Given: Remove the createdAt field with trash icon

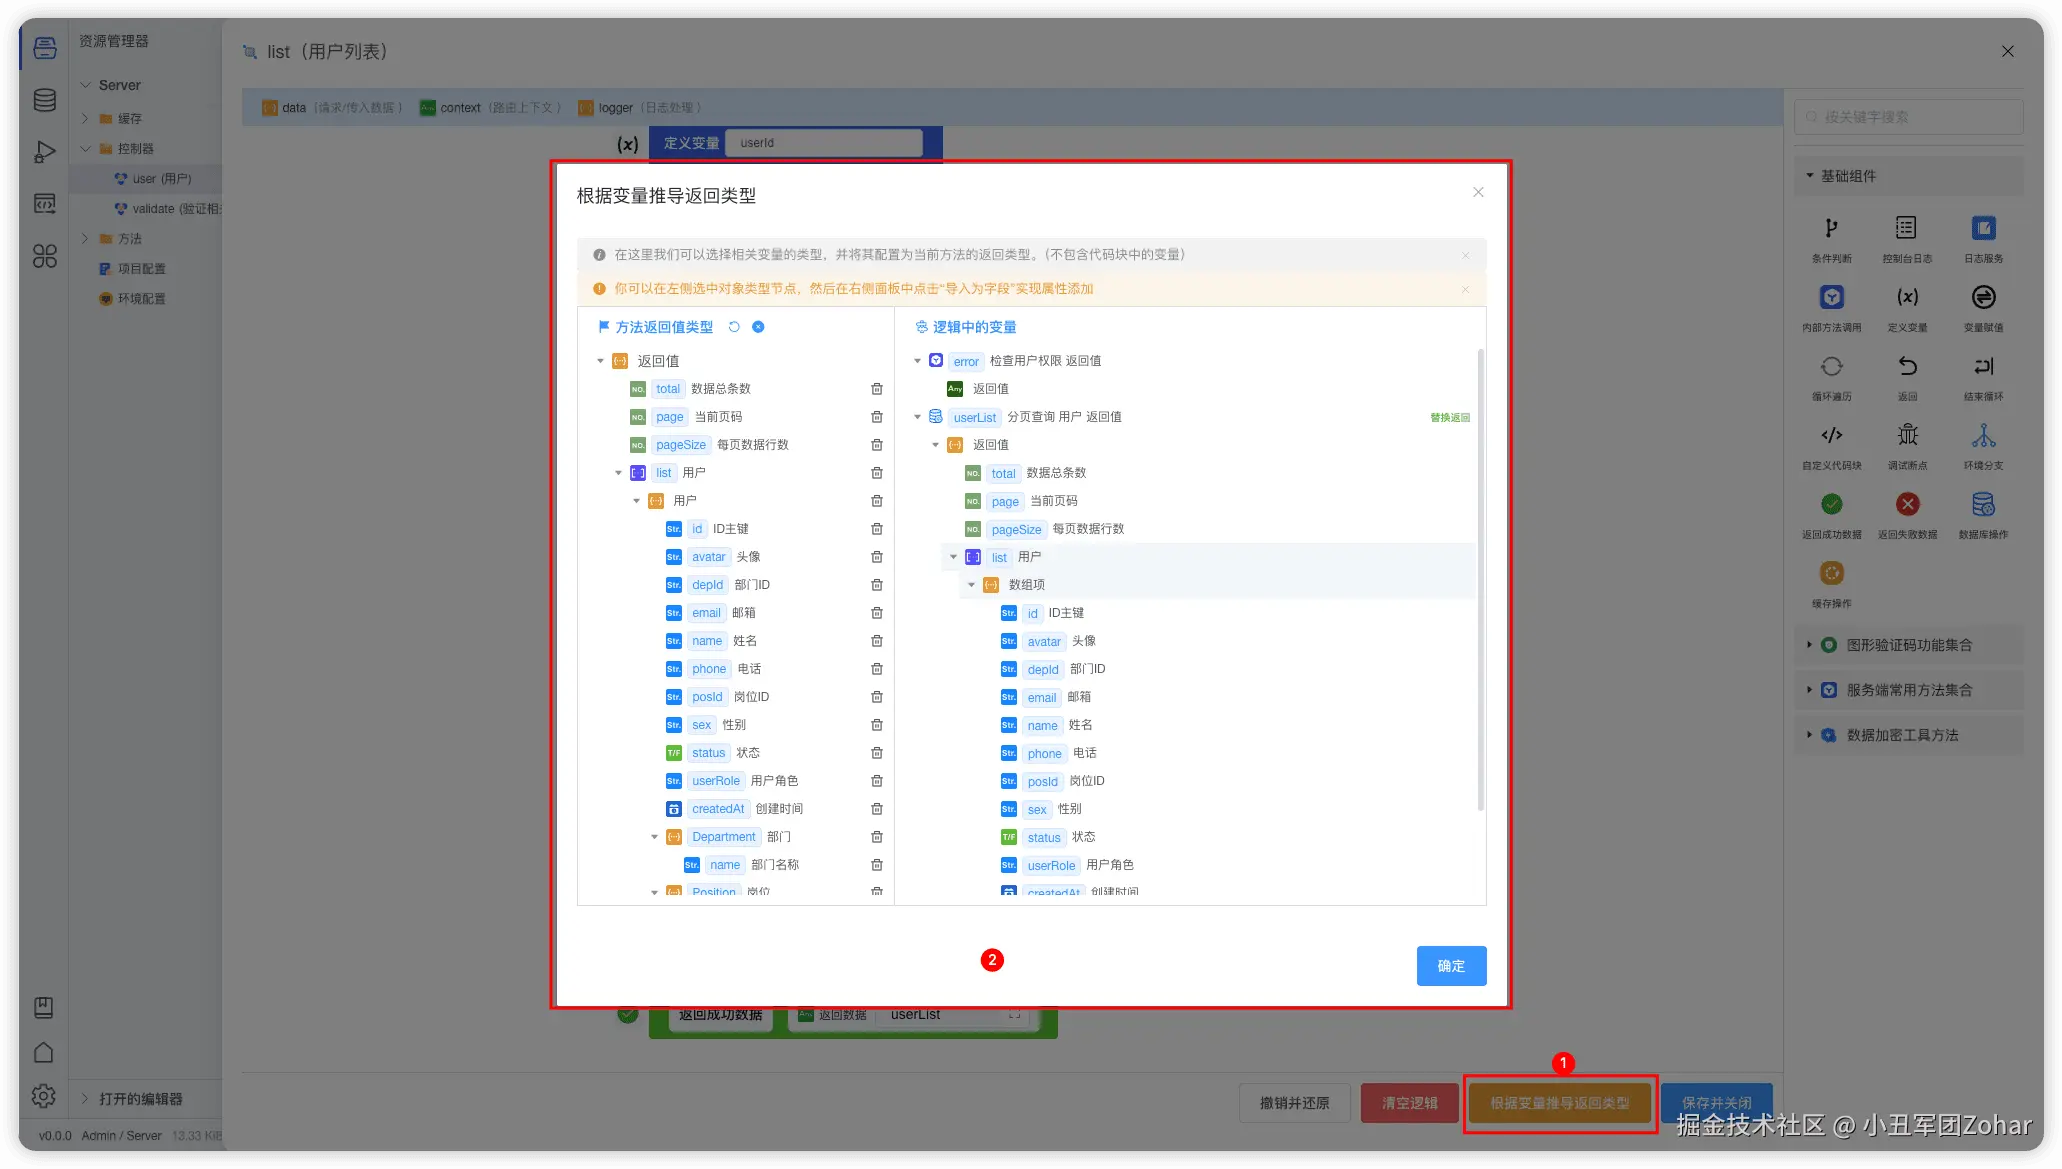Looking at the screenshot, I should click(877, 809).
